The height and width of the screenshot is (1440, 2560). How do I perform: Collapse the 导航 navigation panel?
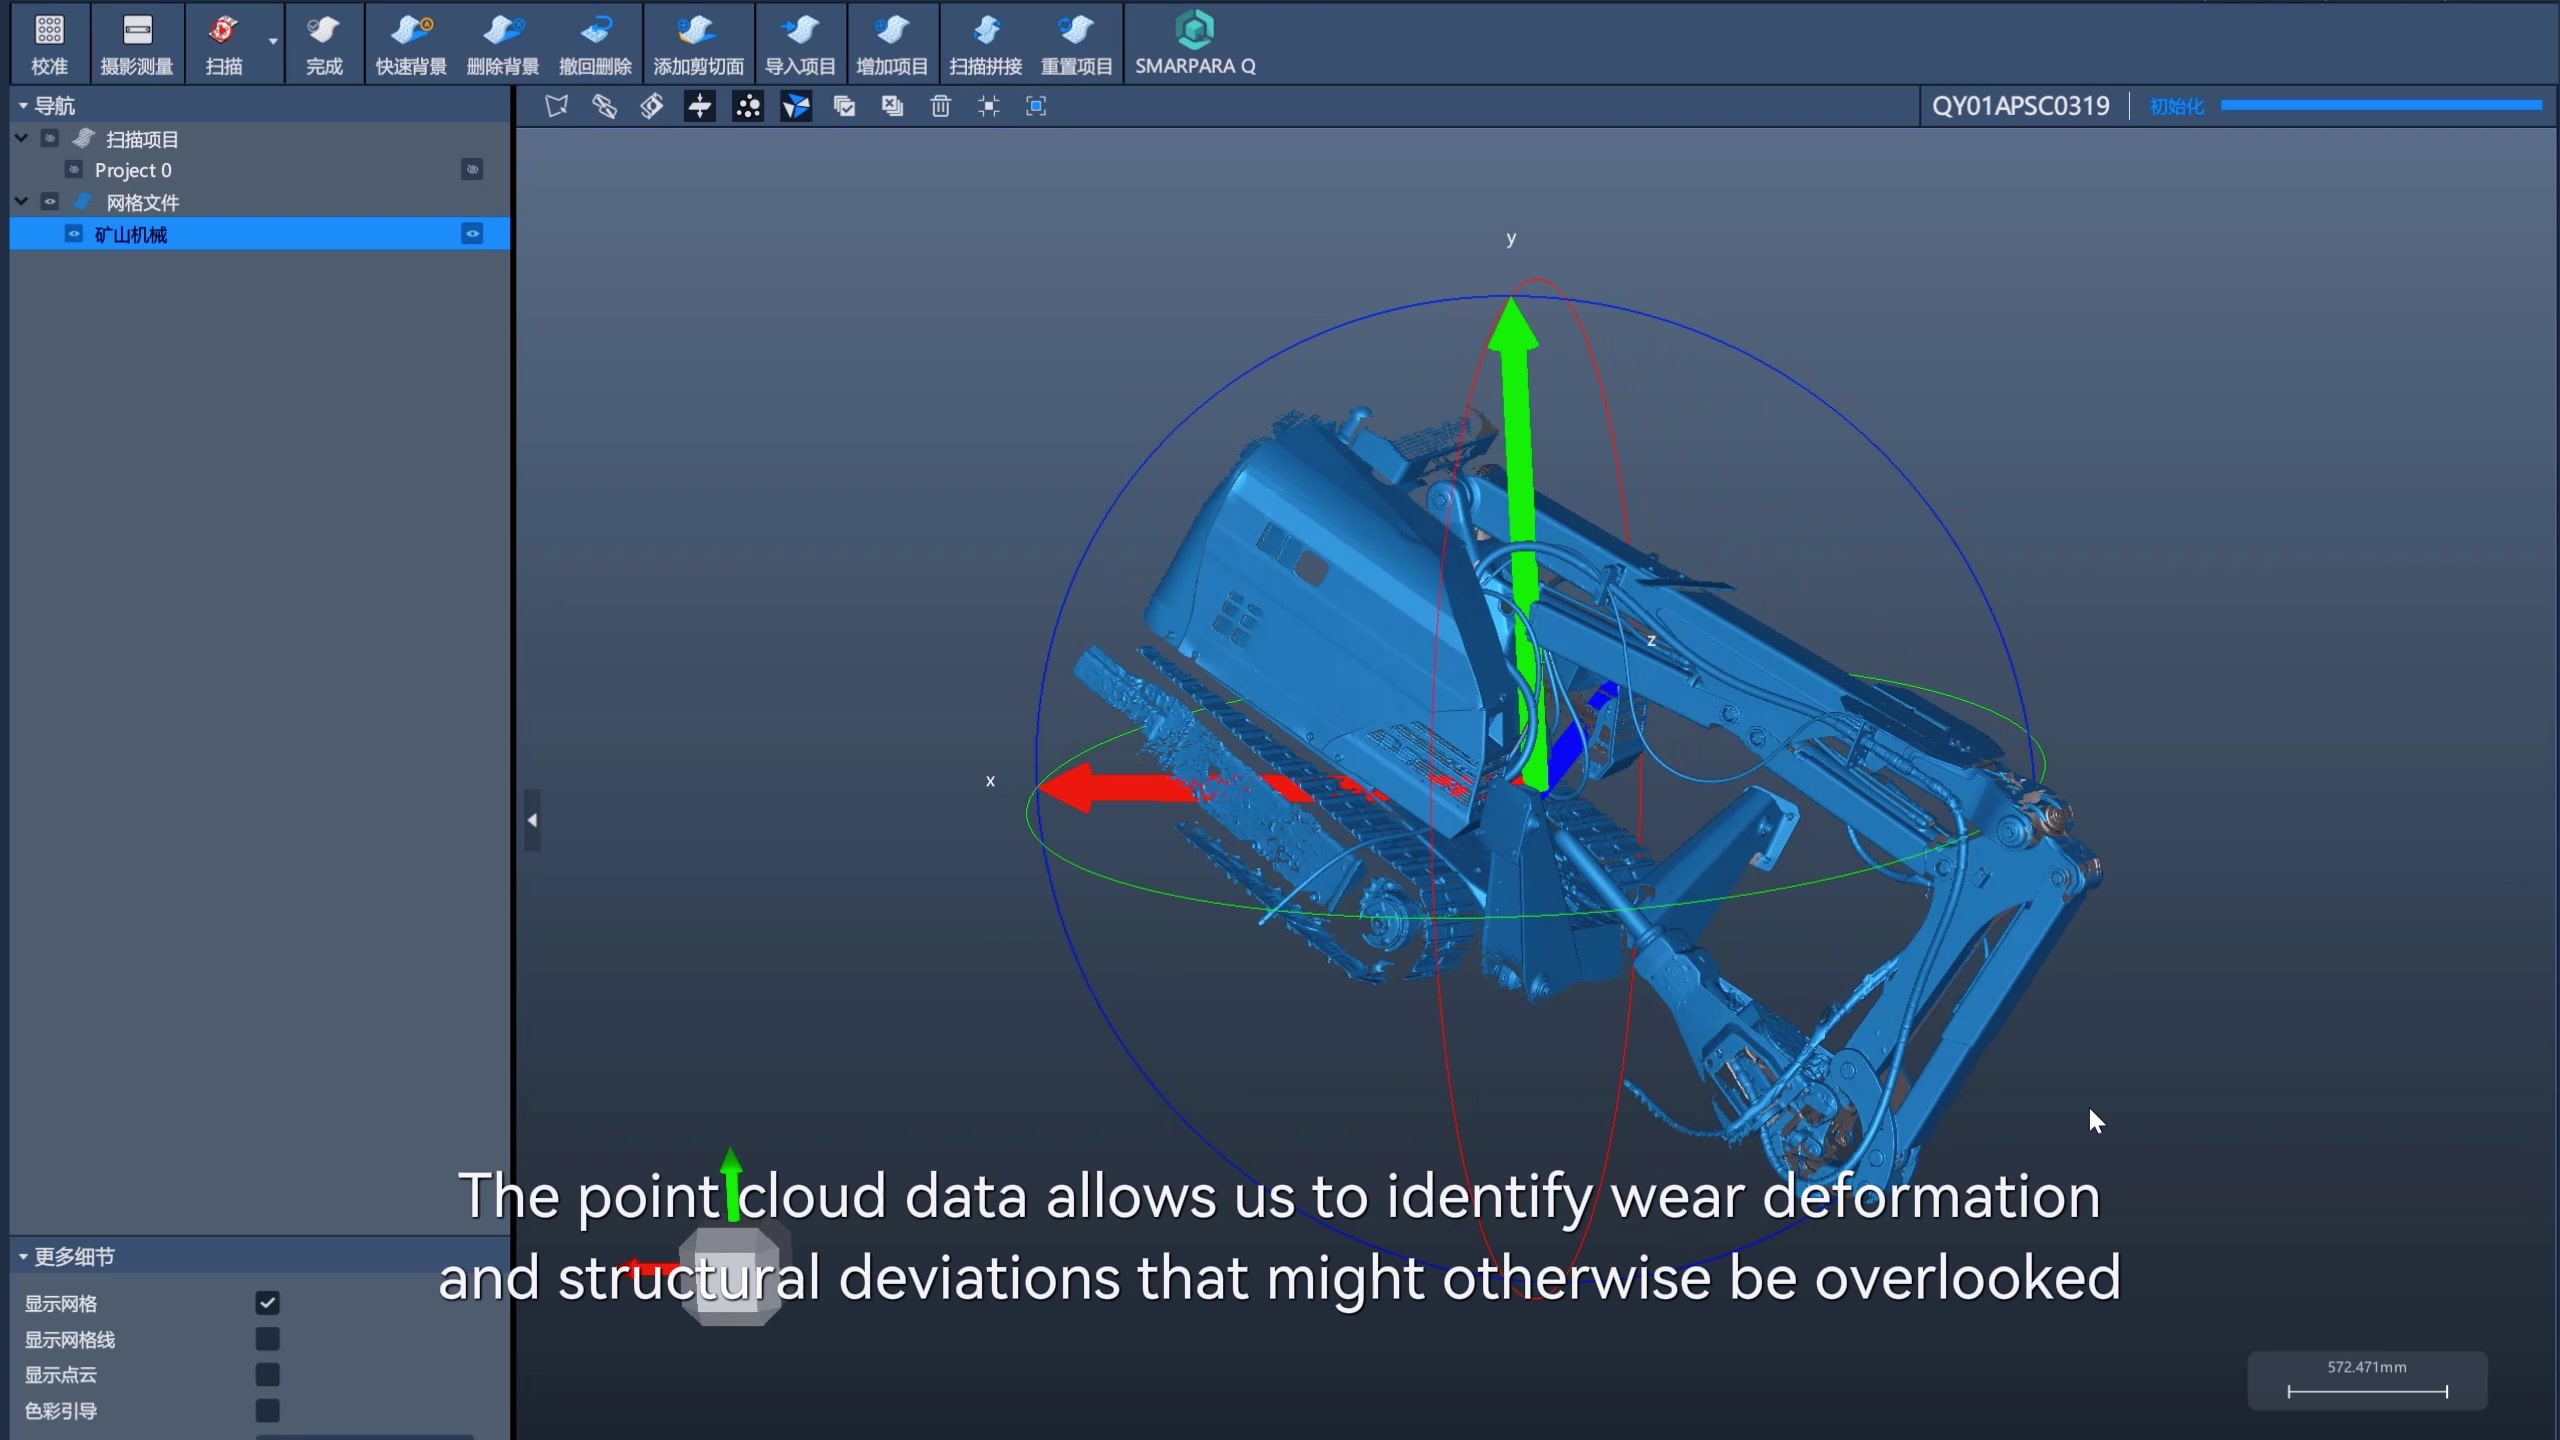[23, 106]
